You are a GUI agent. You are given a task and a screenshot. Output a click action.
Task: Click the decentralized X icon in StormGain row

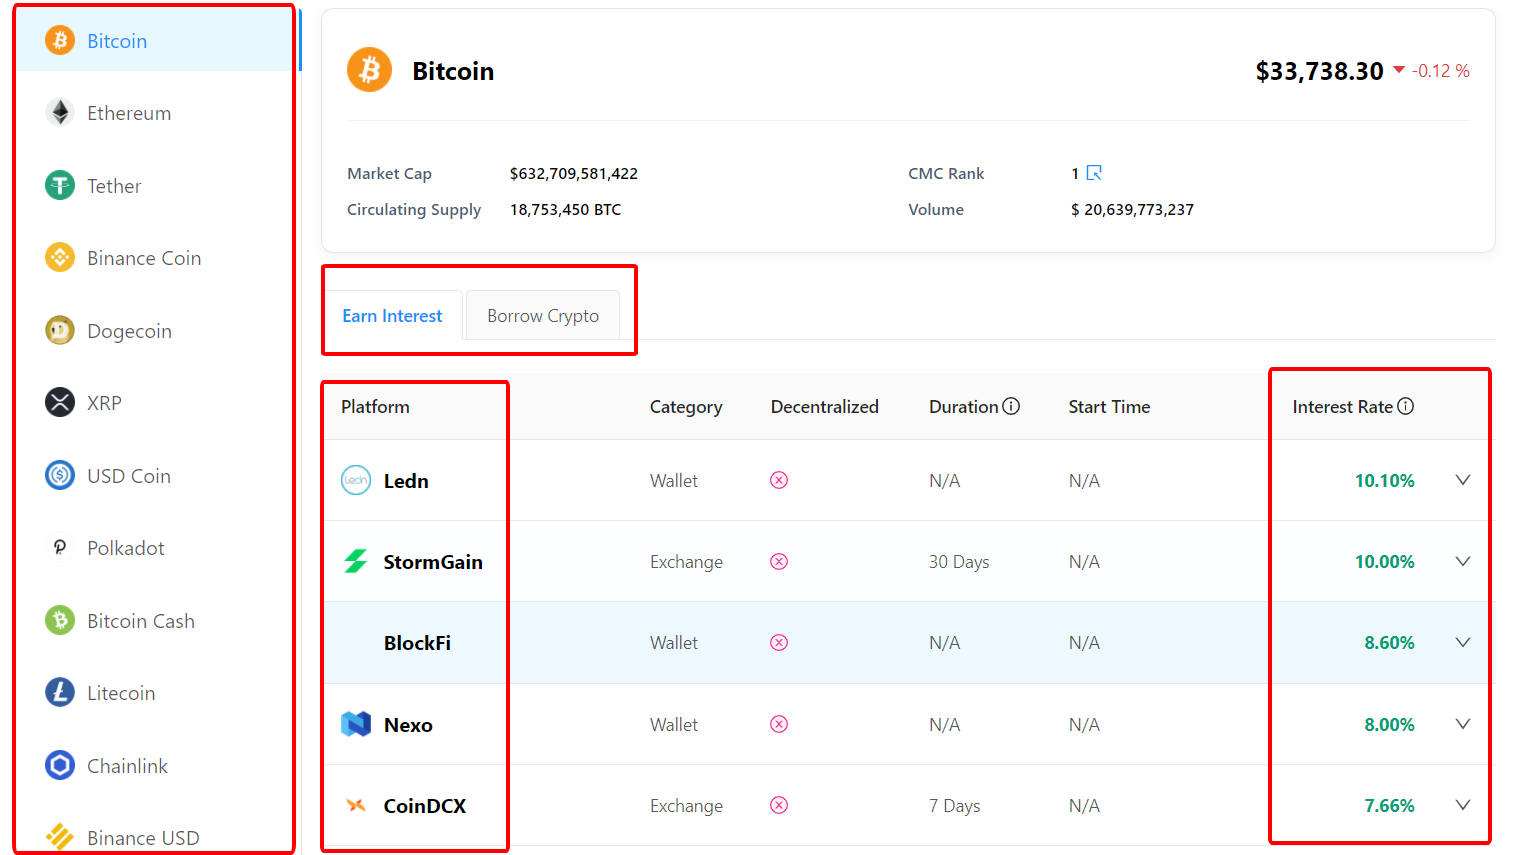click(779, 561)
